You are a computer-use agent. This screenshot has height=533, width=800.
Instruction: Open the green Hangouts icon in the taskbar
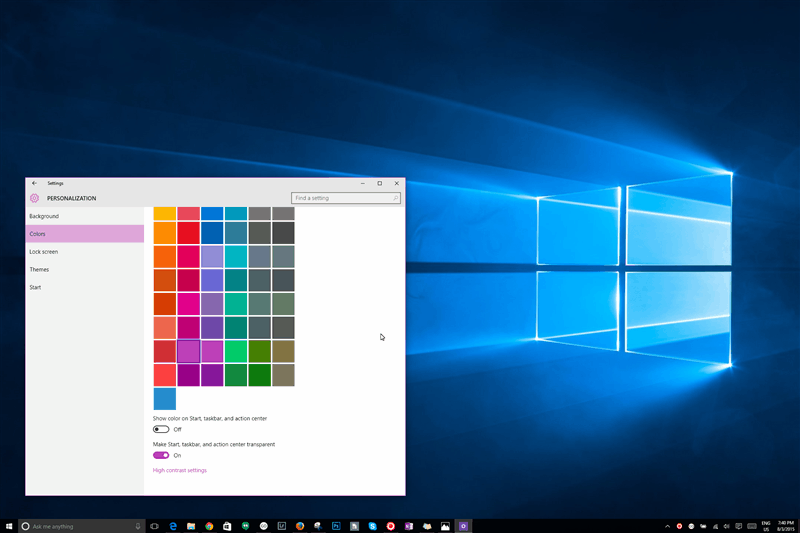(x=245, y=526)
